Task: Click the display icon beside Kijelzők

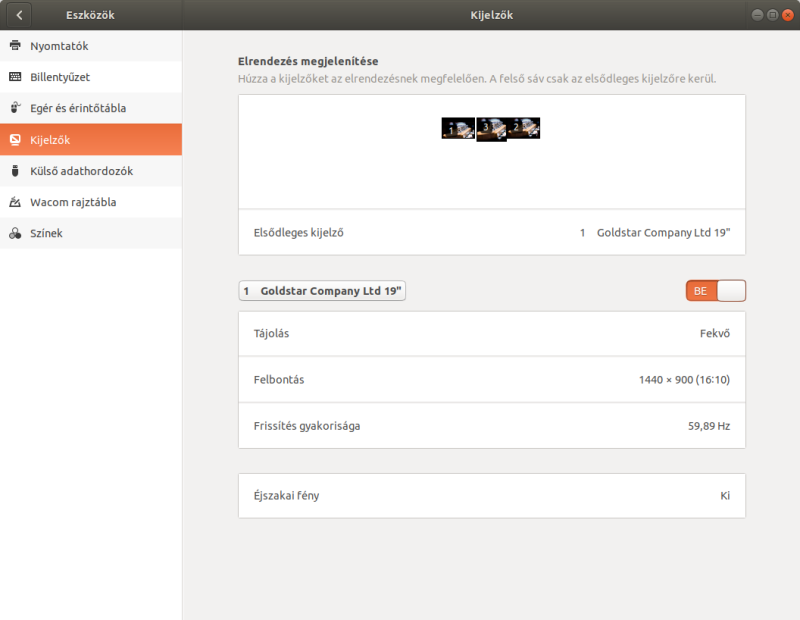Action: (15, 139)
